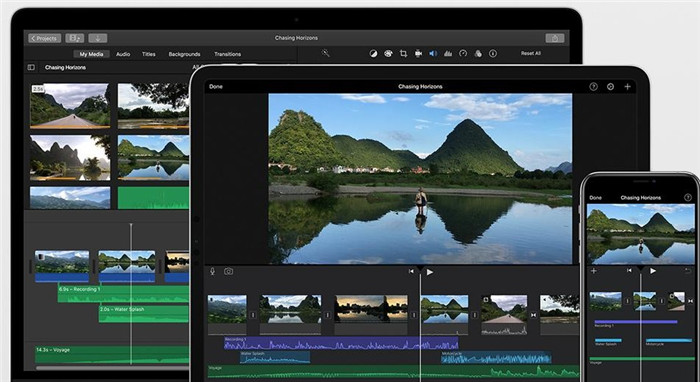The height and width of the screenshot is (382, 700).
Task: Select the cropping tool
Action: (403, 54)
